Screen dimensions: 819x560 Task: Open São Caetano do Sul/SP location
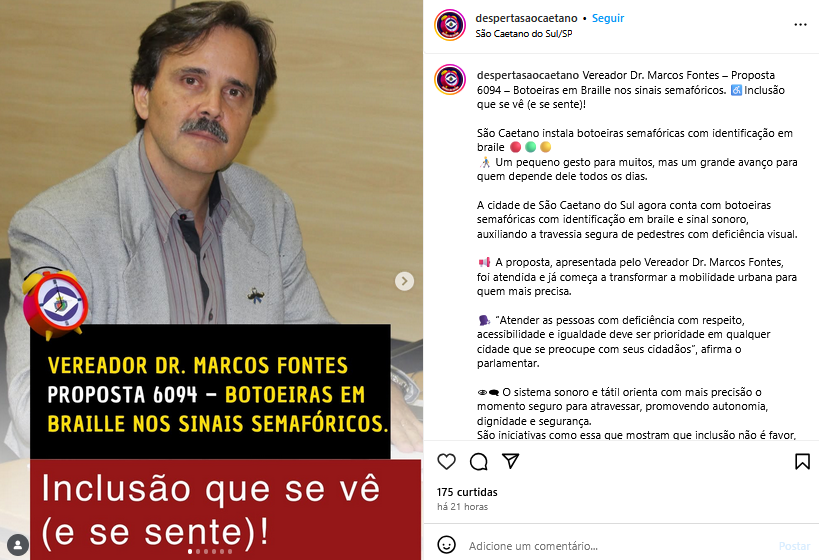pyautogui.click(x=524, y=33)
